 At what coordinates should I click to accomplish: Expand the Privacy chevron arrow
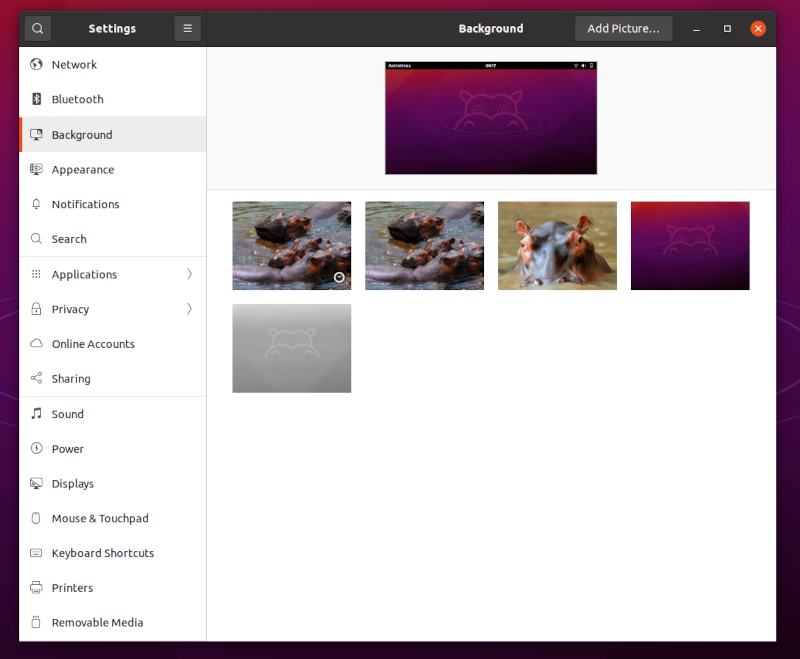pyautogui.click(x=189, y=309)
